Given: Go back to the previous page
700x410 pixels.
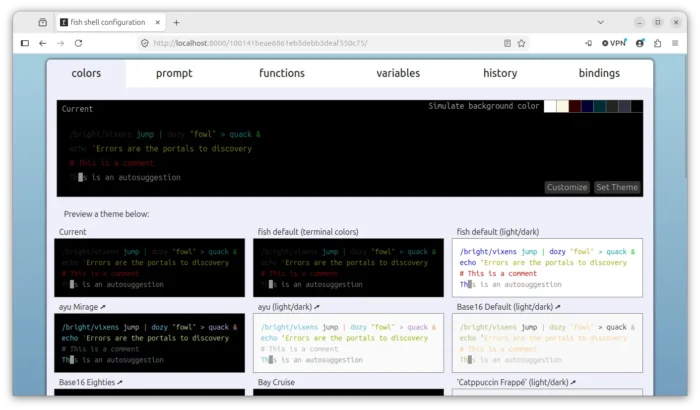Looking at the screenshot, I should (x=42, y=43).
